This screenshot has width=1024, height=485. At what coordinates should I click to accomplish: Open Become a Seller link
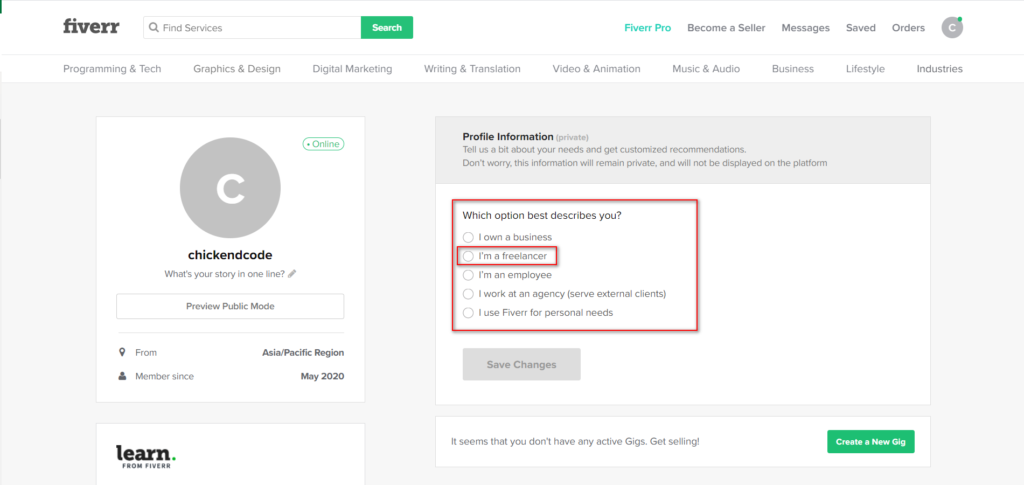click(x=726, y=28)
